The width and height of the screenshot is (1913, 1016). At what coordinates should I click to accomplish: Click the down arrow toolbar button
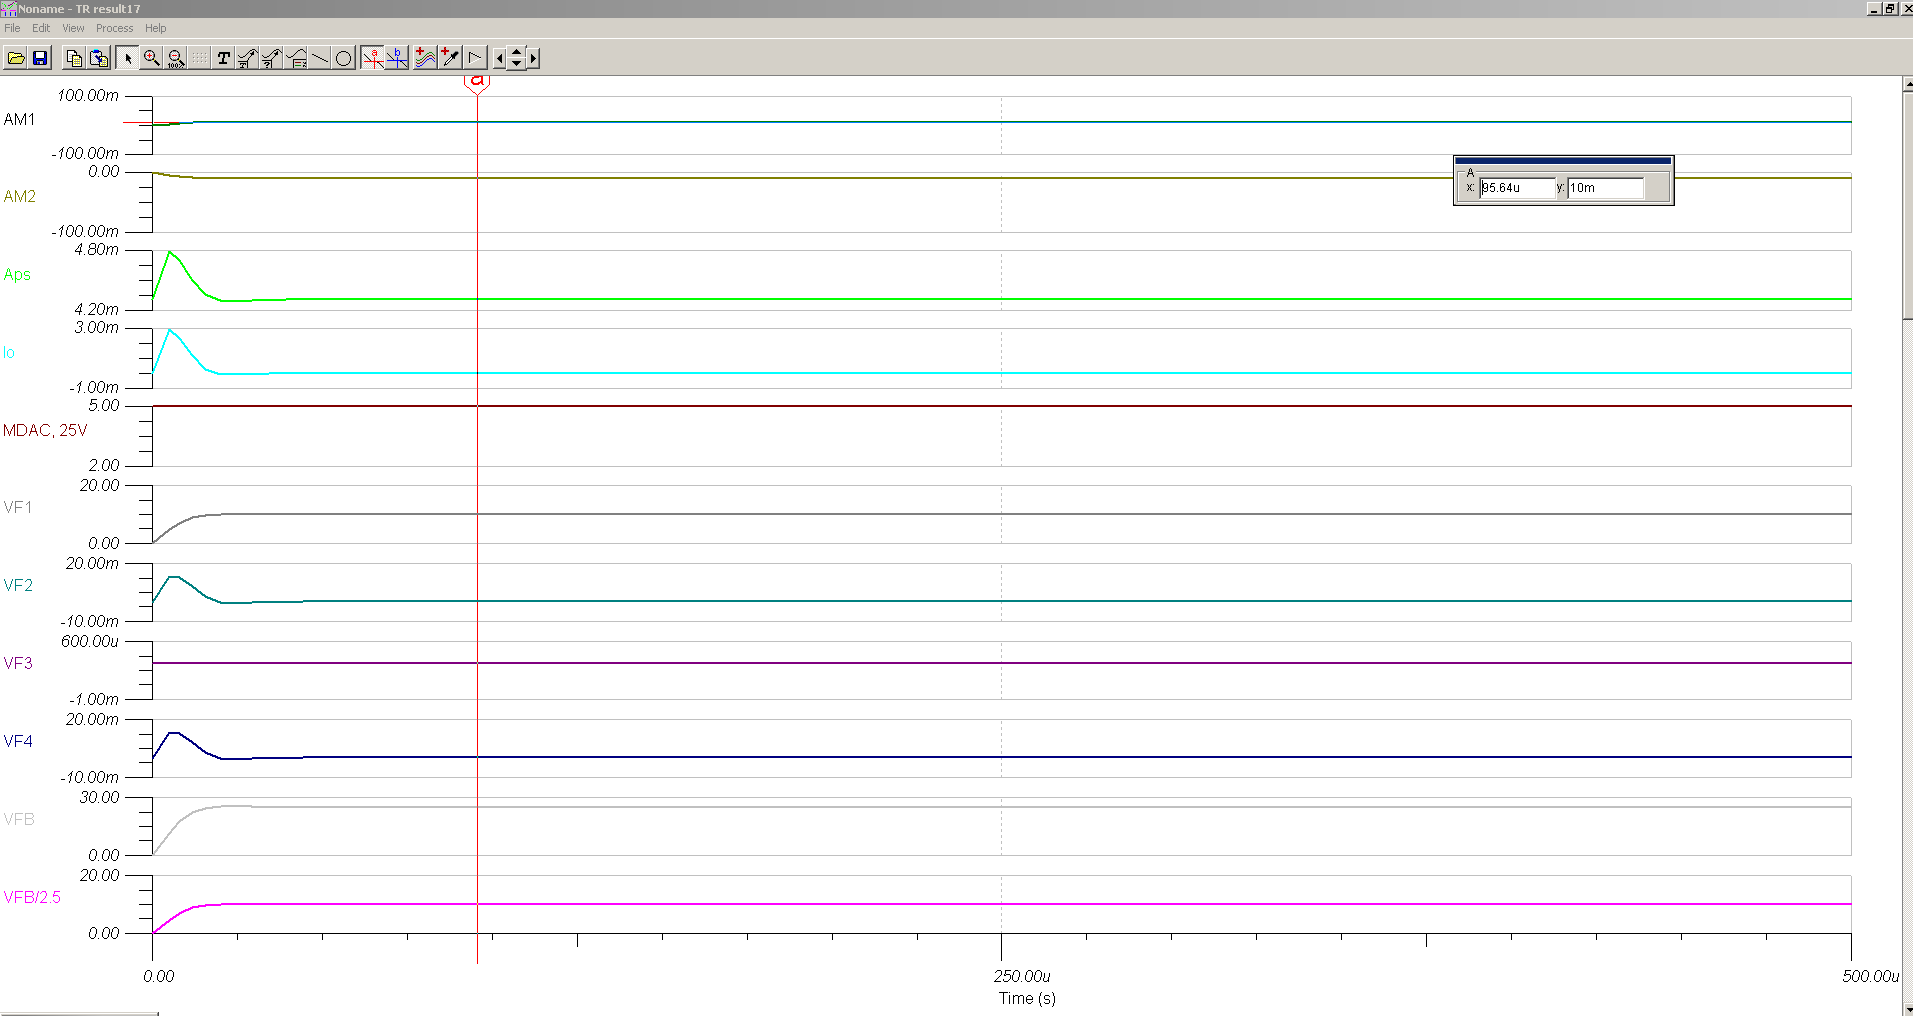(x=516, y=64)
